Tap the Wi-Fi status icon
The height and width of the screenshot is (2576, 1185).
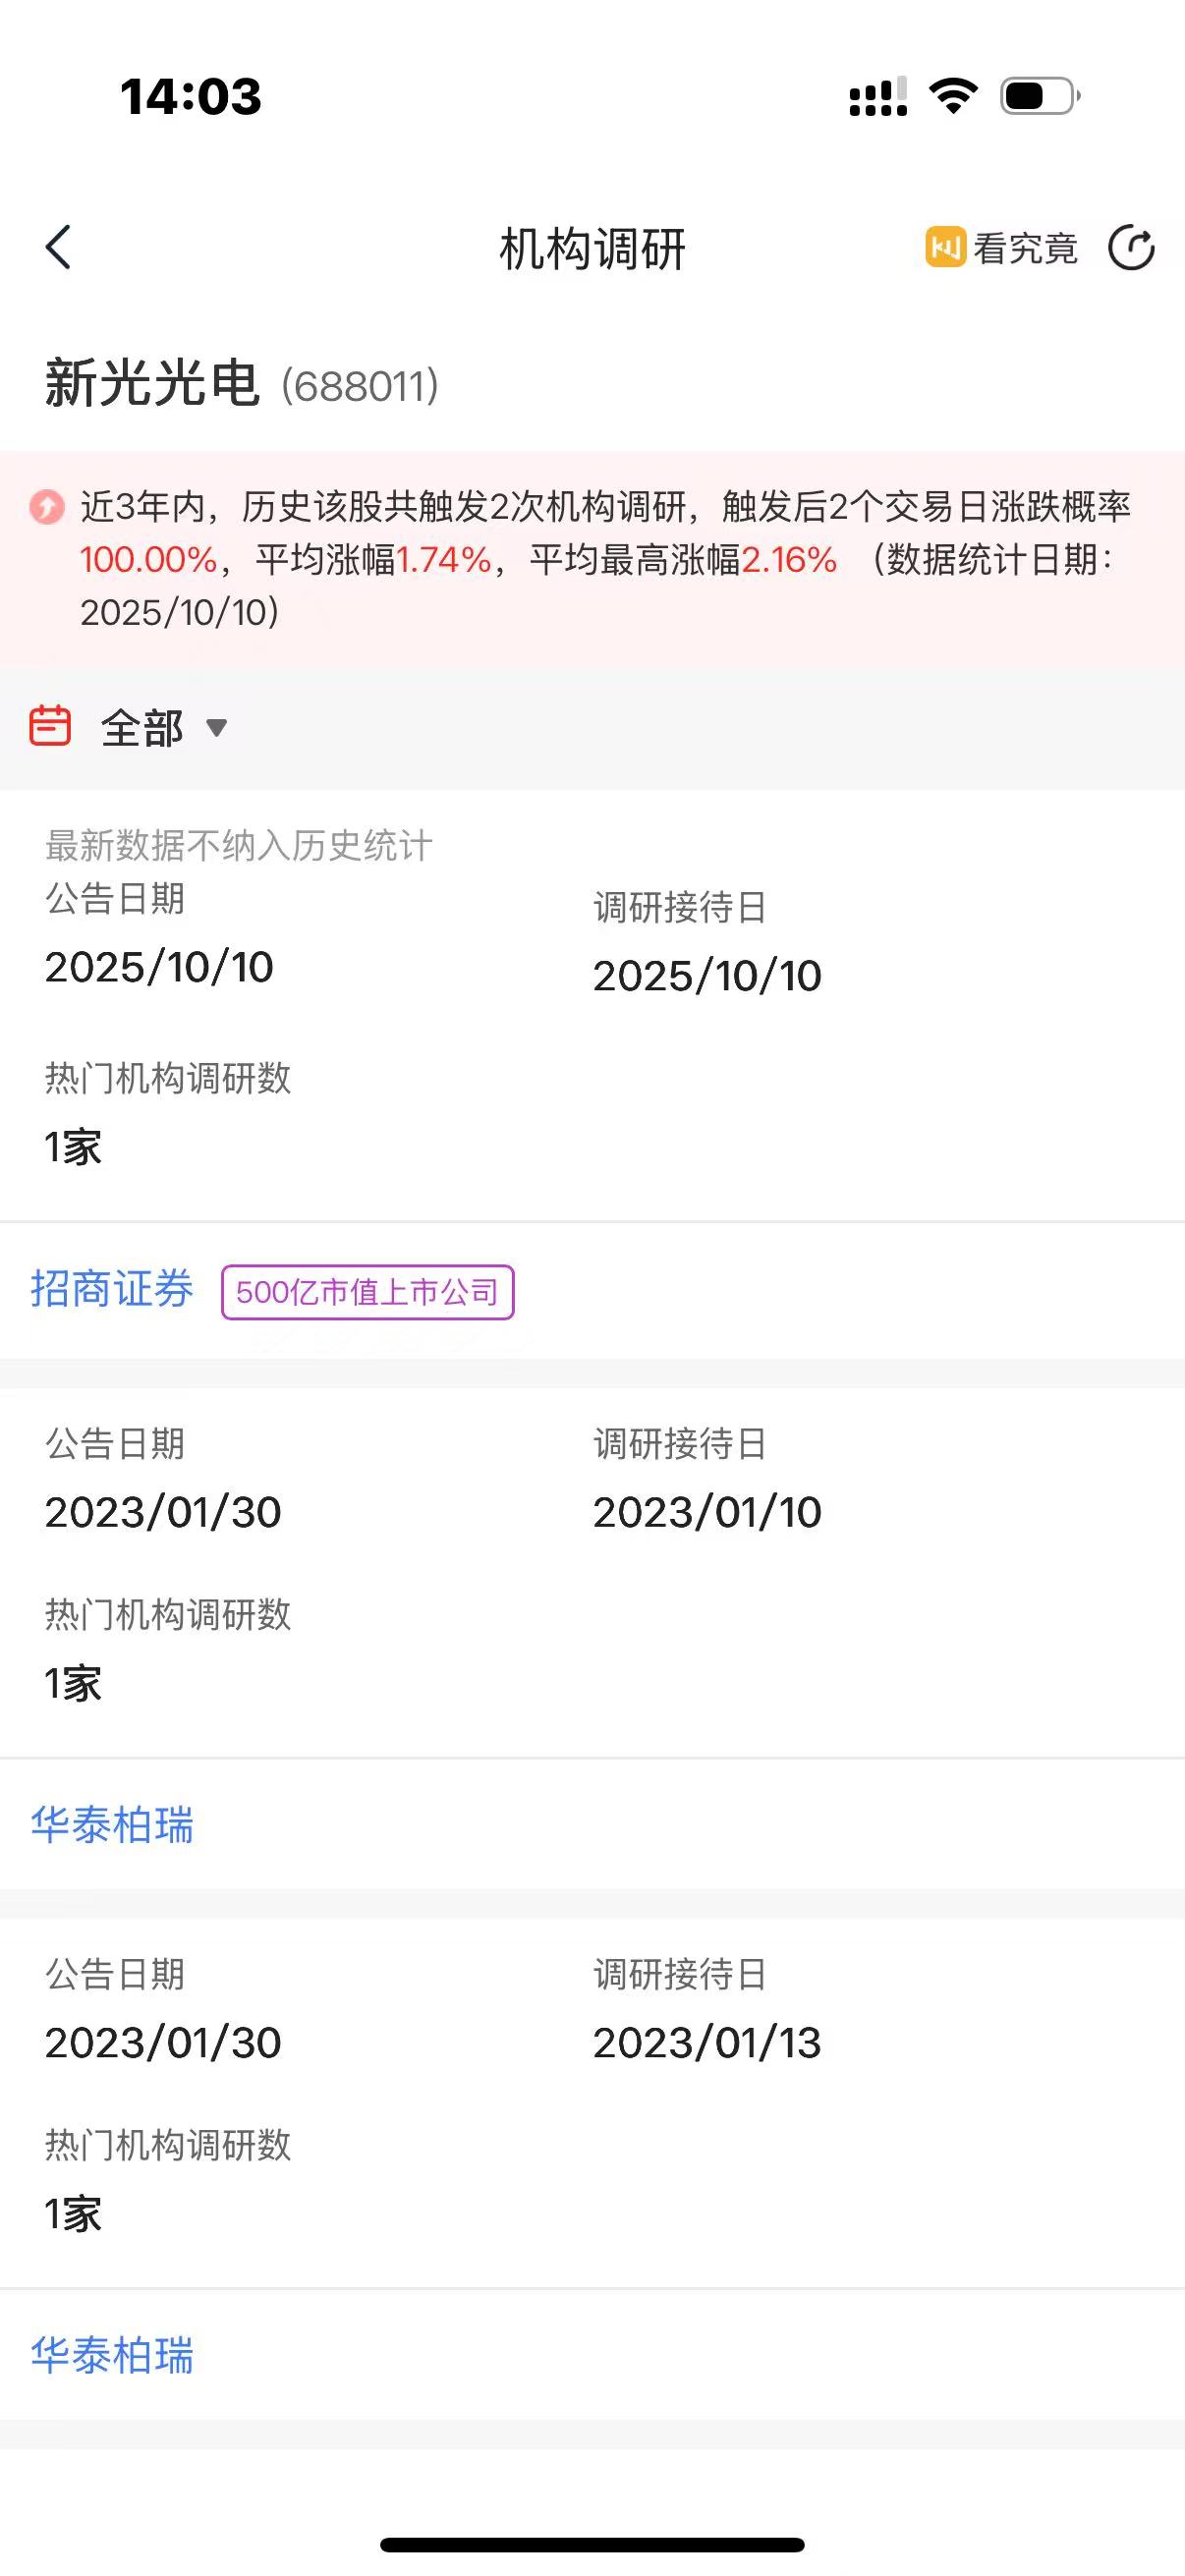pos(953,96)
